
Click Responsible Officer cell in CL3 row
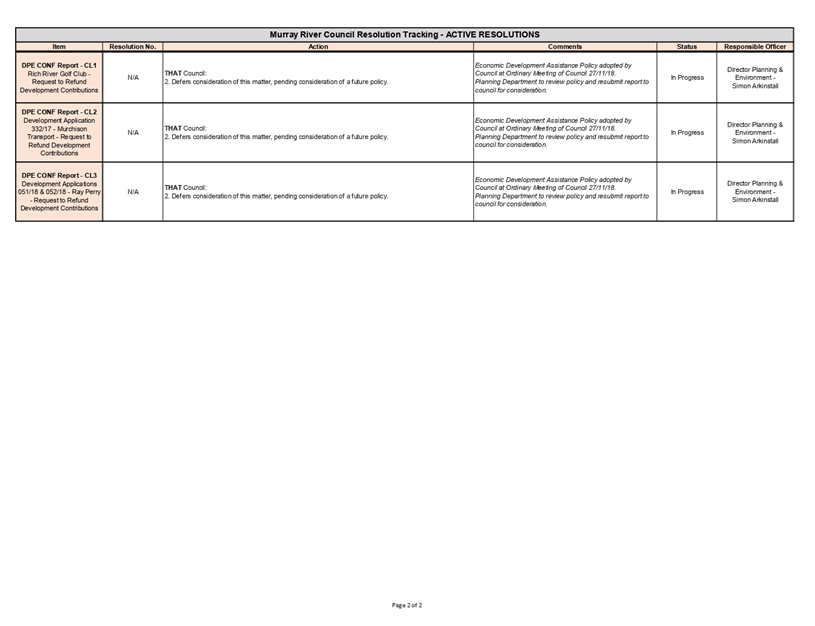(755, 191)
